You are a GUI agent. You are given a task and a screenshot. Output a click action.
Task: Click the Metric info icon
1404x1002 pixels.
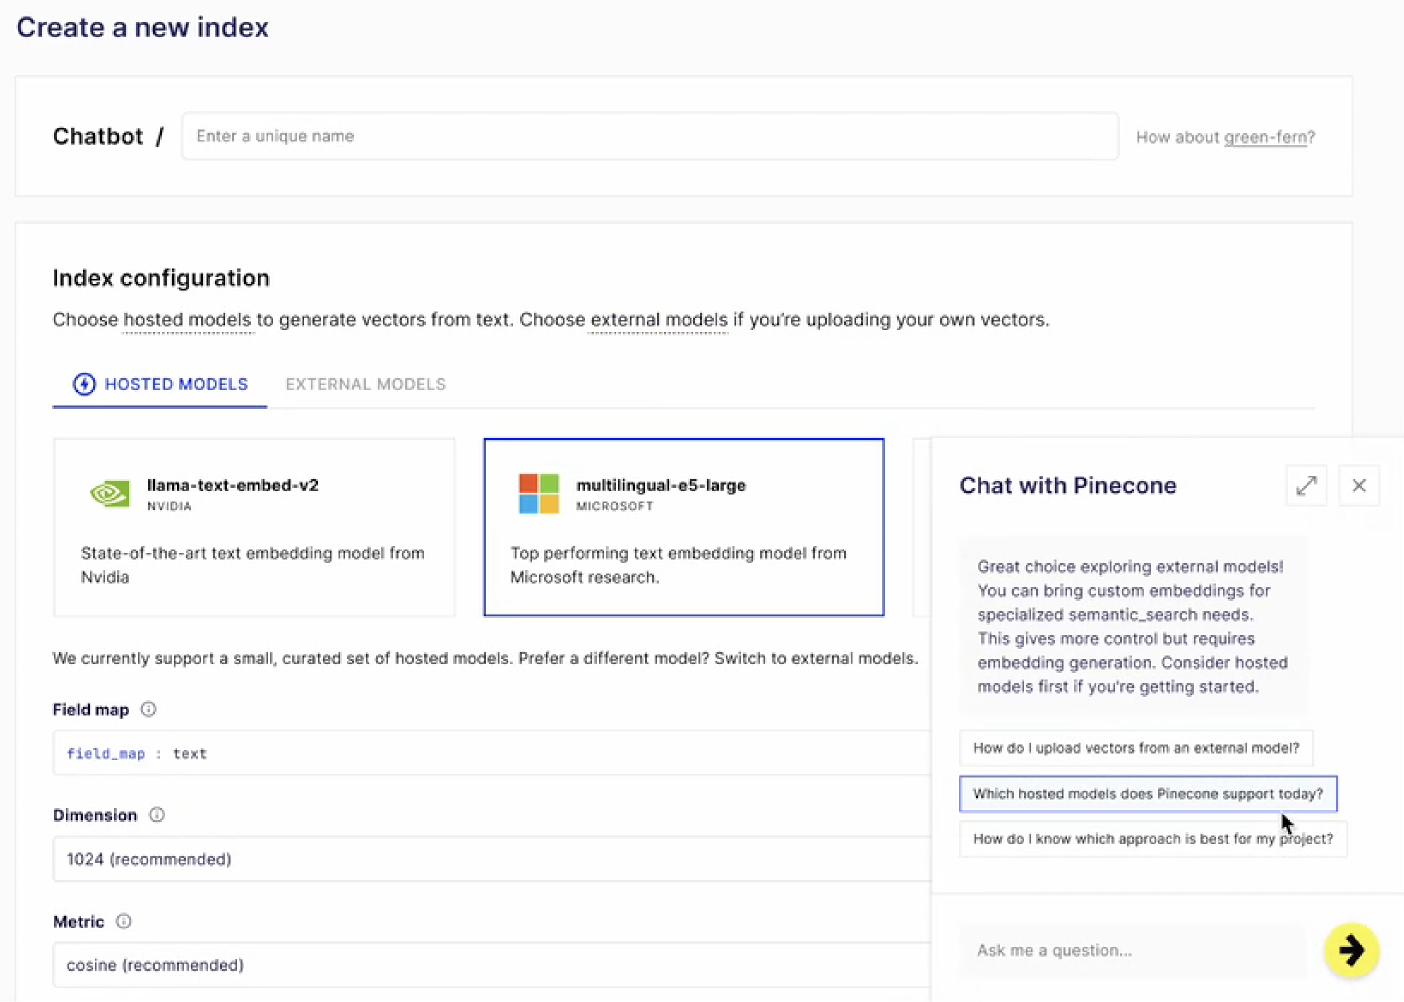point(124,921)
